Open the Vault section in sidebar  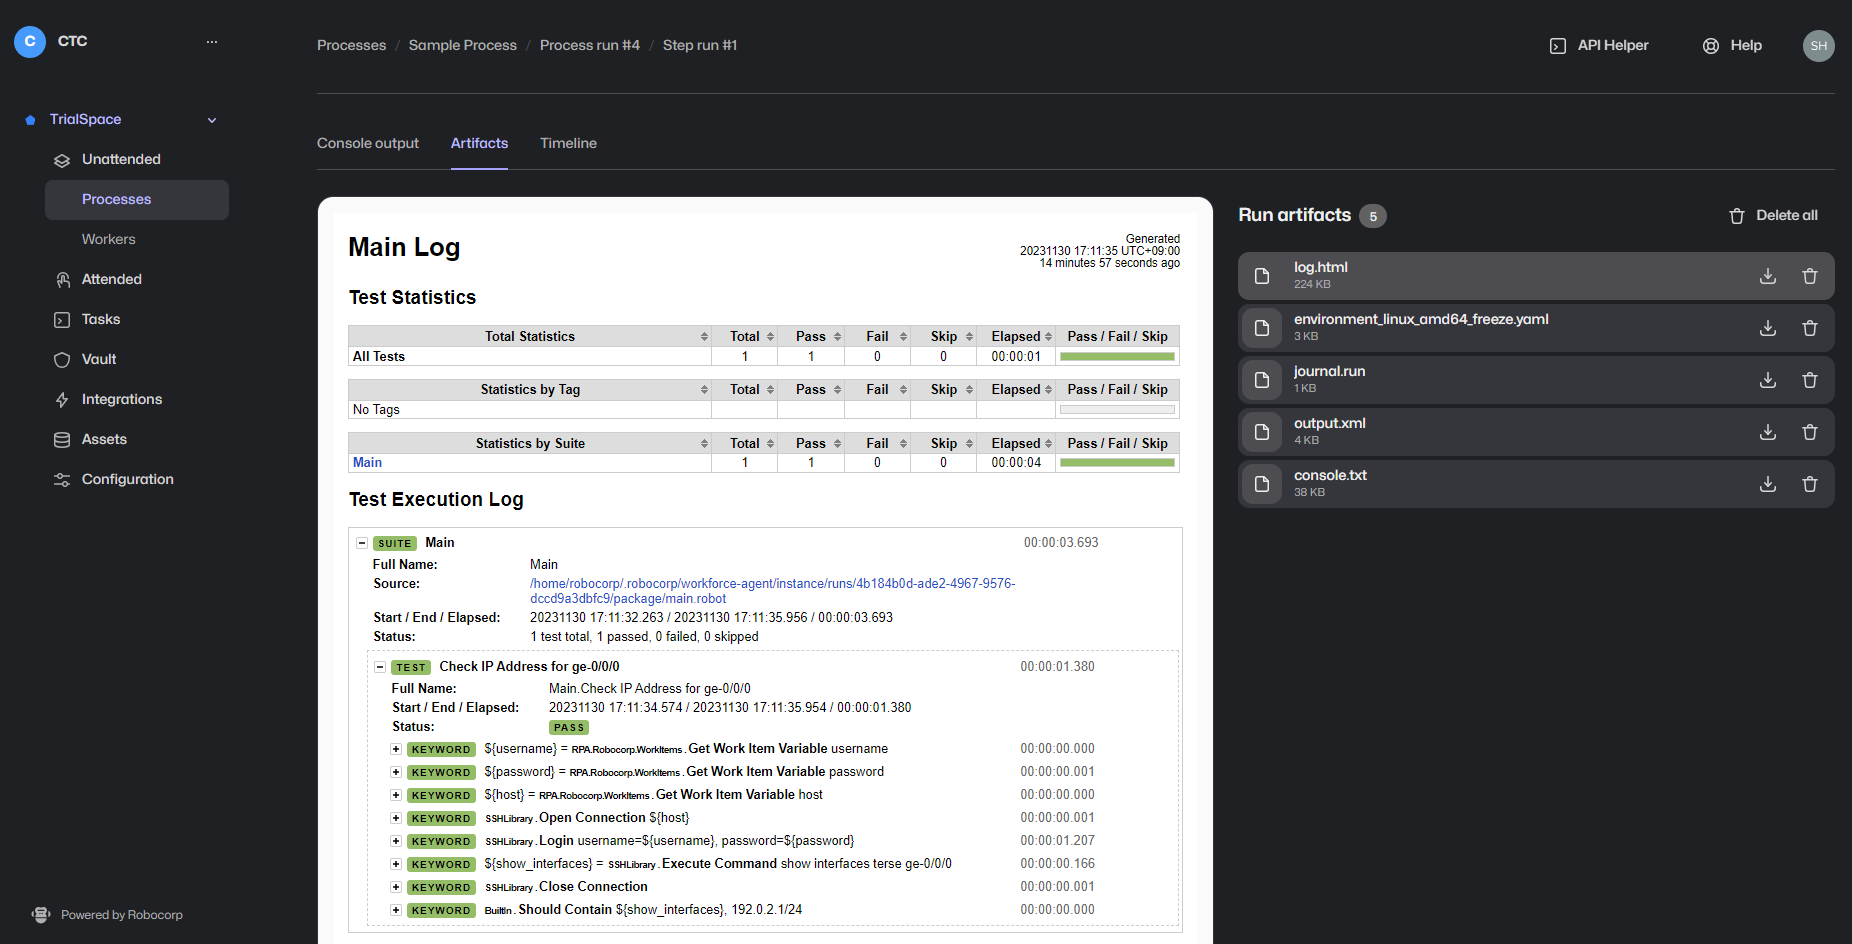99,359
